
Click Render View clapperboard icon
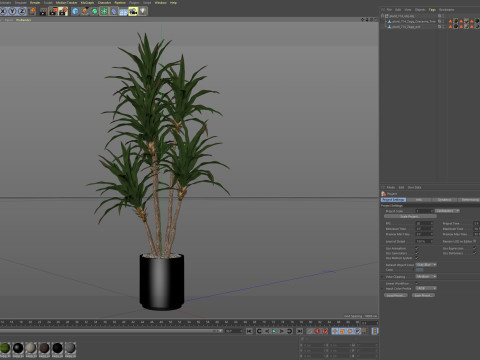(43, 11)
